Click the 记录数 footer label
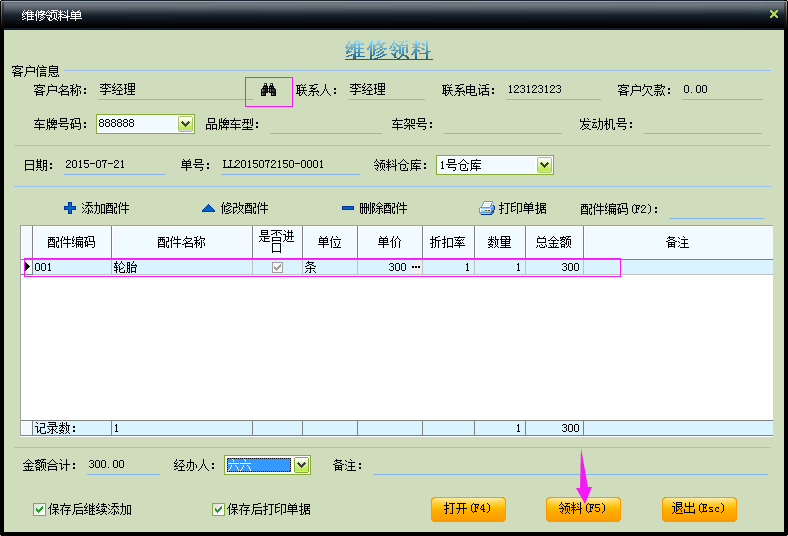788x536 pixels. pyautogui.click(x=55, y=428)
